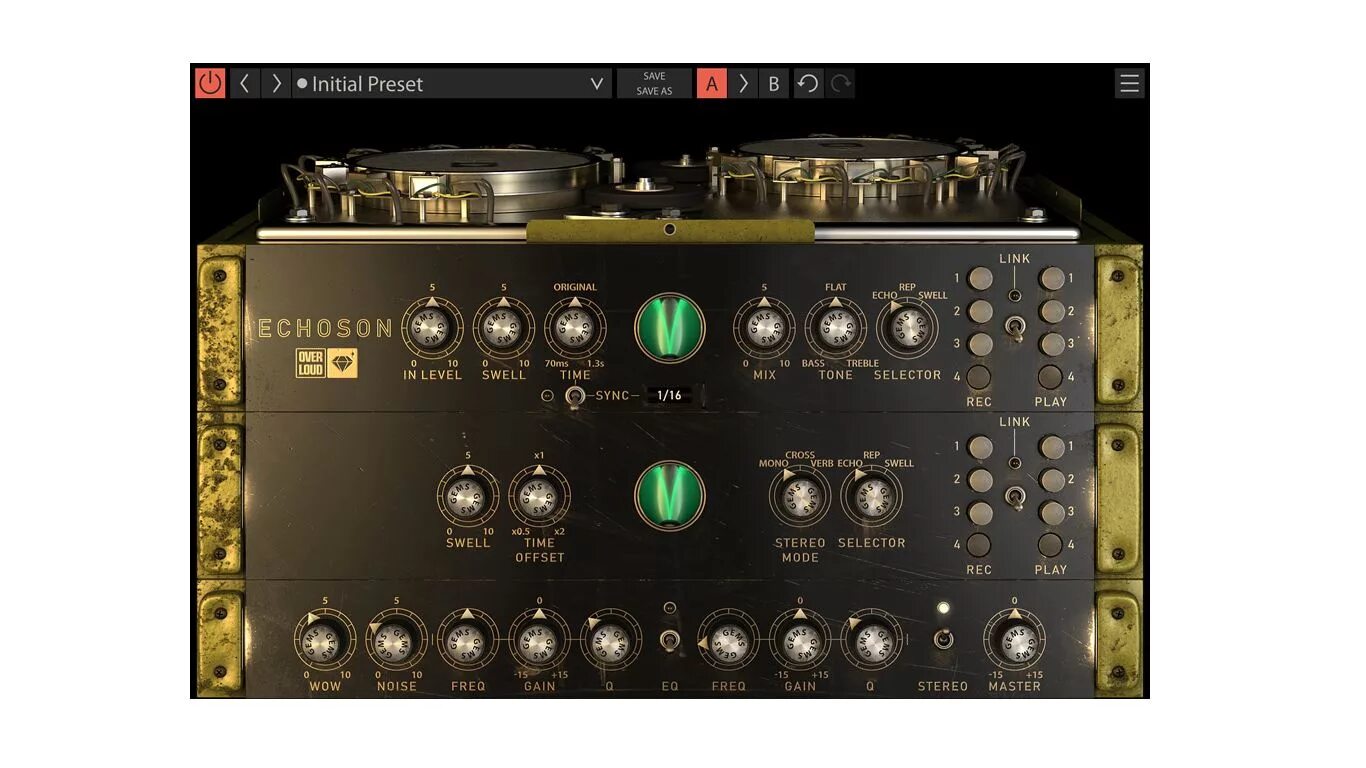Click the undo icon
Image resolution: width=1366 pixels, height=768 pixels.
tap(808, 83)
